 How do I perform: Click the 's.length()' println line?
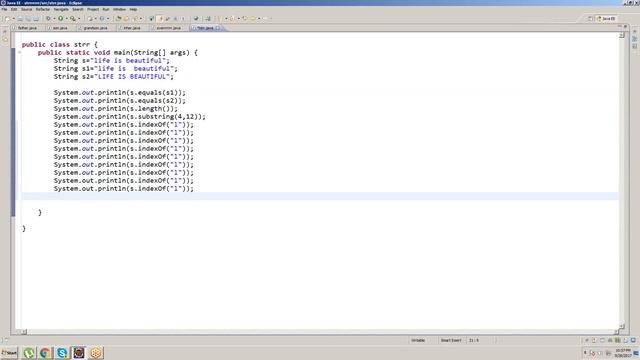(116, 109)
